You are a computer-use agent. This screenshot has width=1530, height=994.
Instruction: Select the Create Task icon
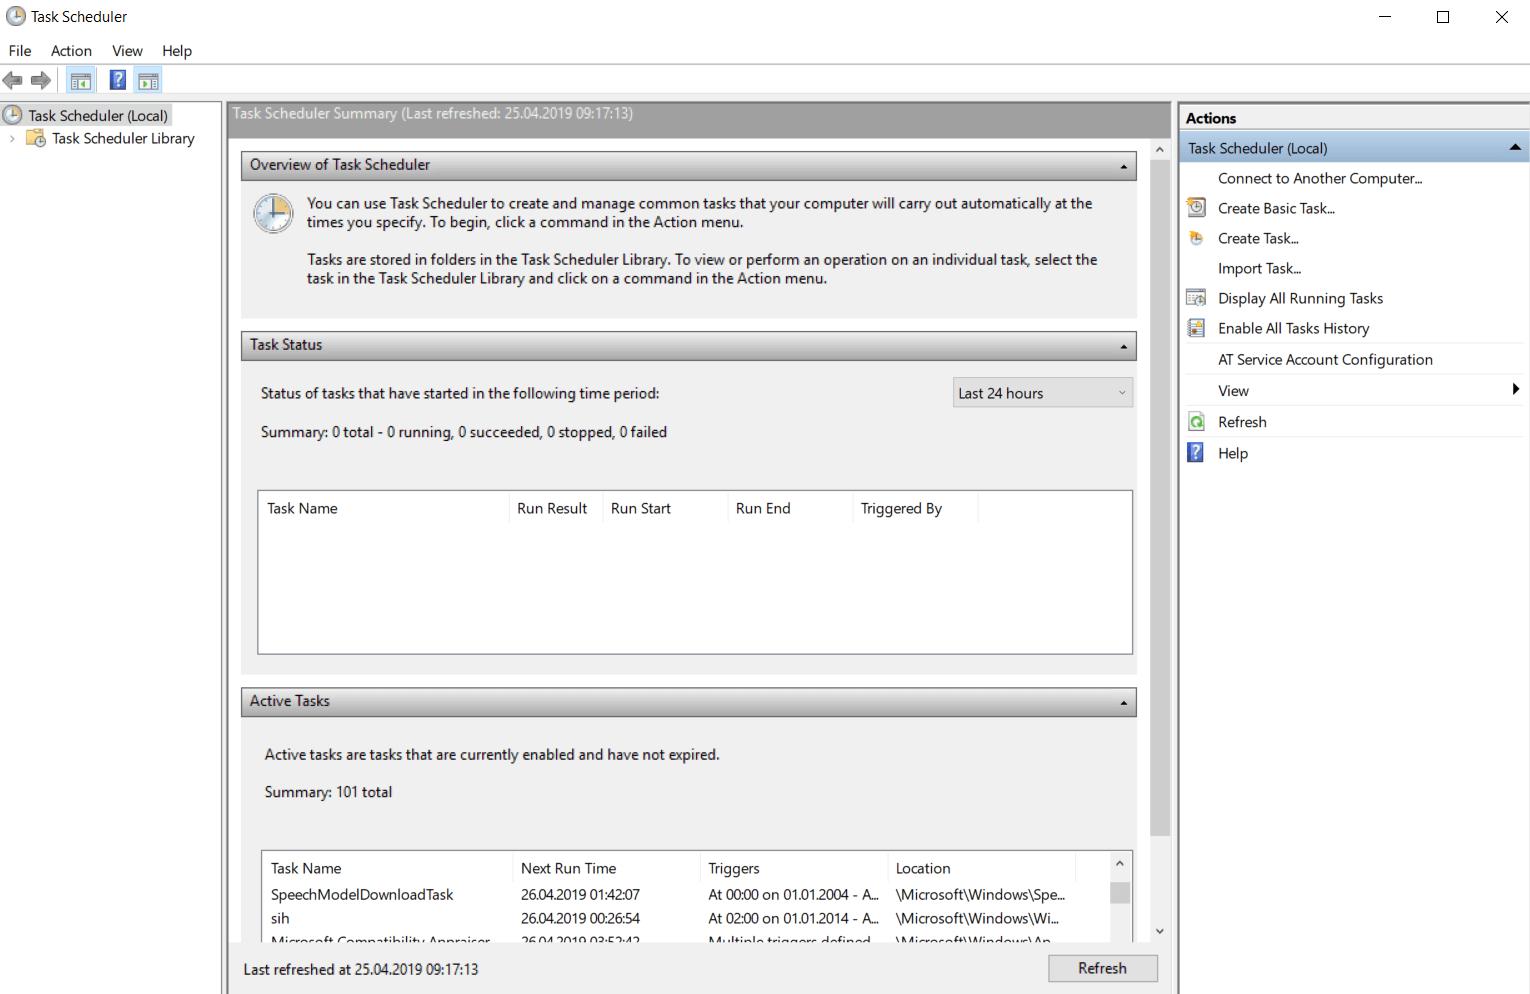[1196, 238]
